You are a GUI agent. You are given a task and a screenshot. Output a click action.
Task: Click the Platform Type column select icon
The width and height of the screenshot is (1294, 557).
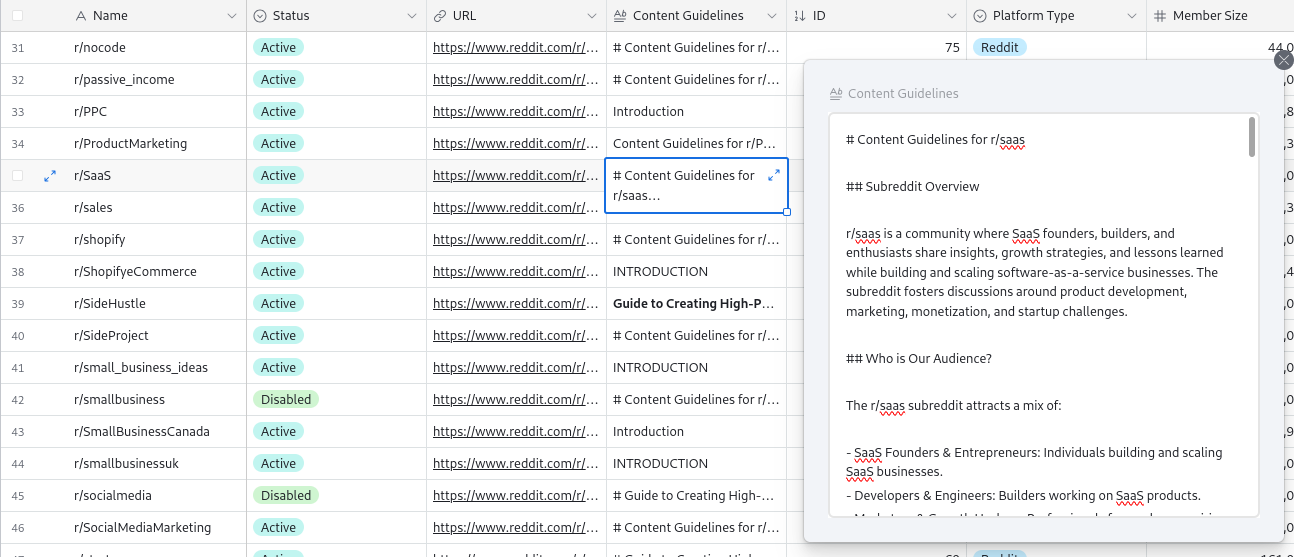(x=980, y=16)
